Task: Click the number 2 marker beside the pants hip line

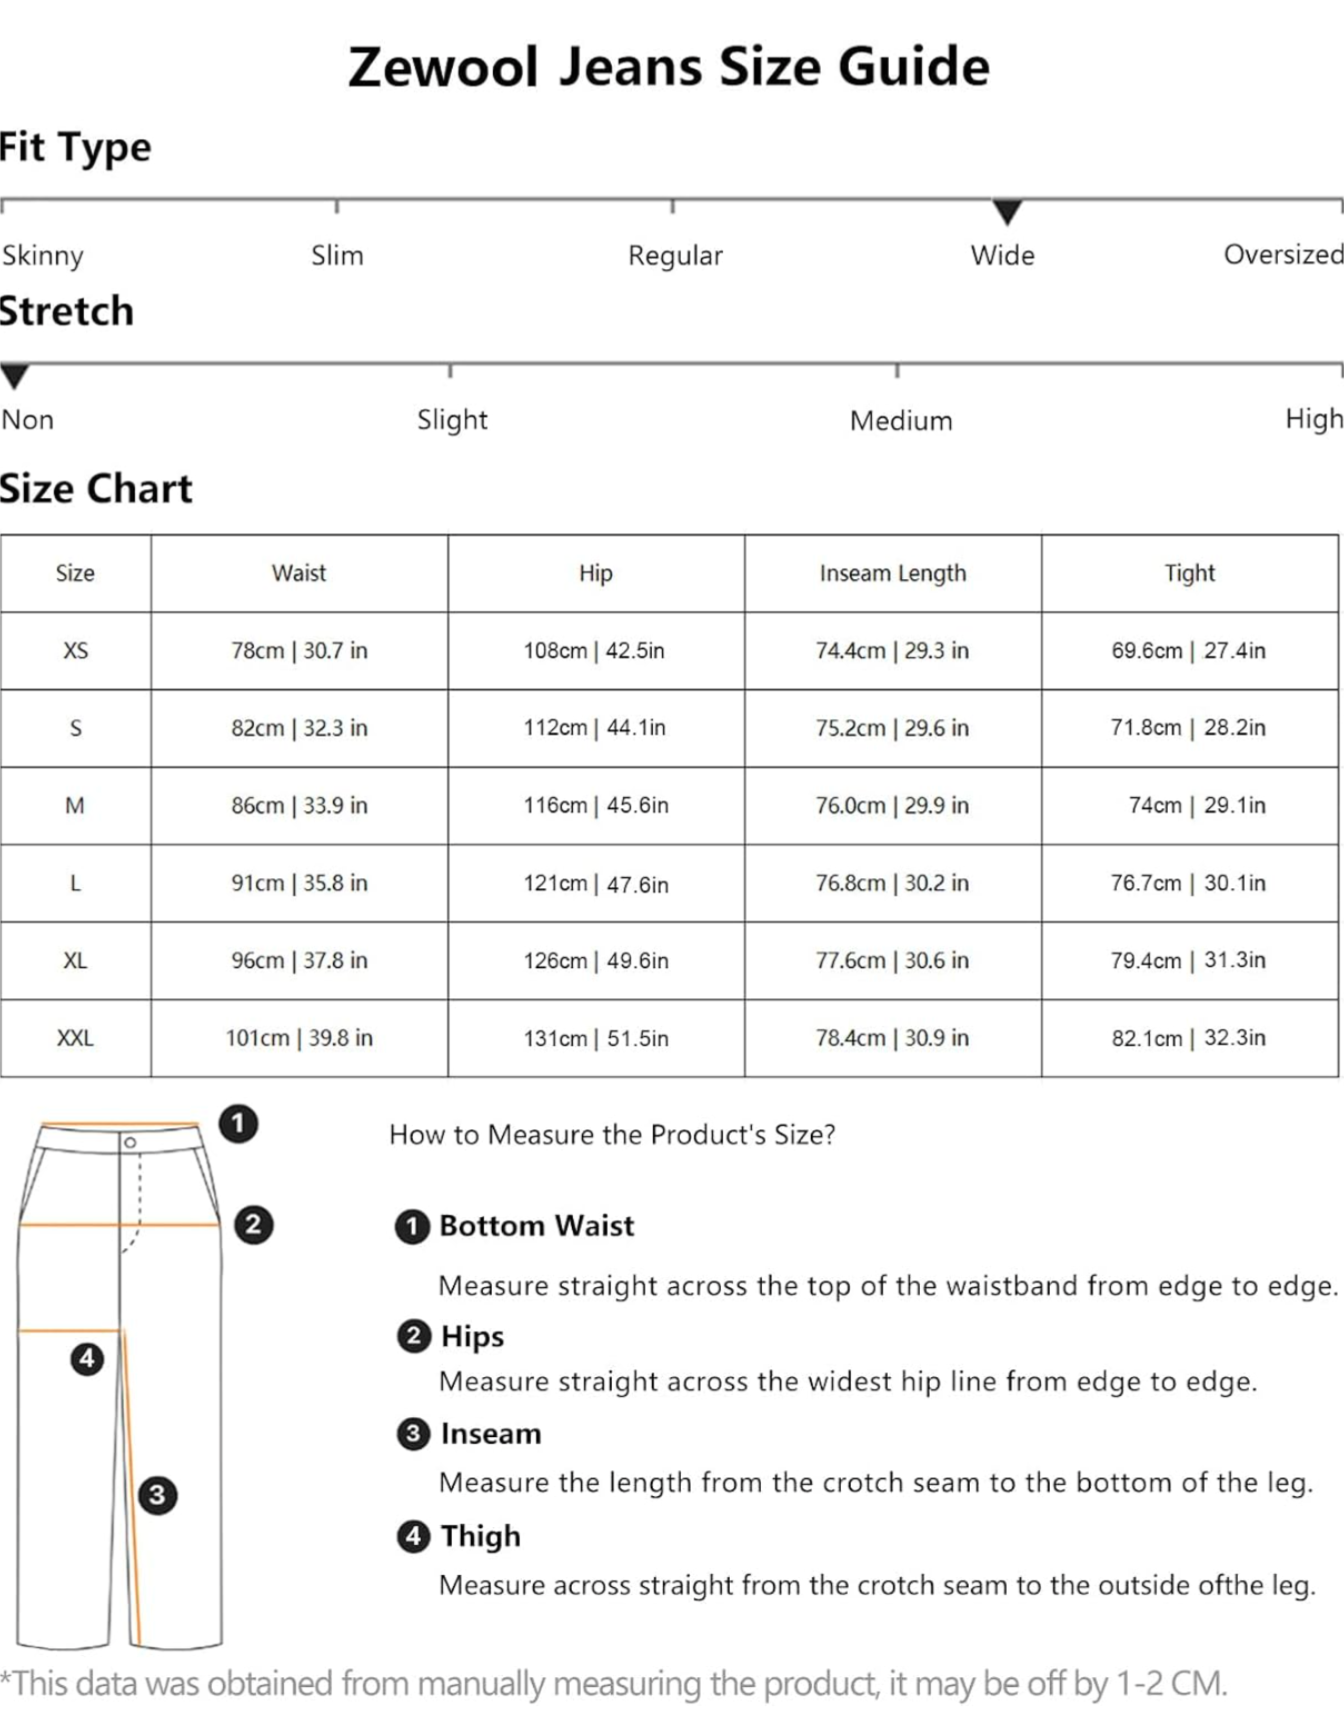Action: (x=253, y=1225)
